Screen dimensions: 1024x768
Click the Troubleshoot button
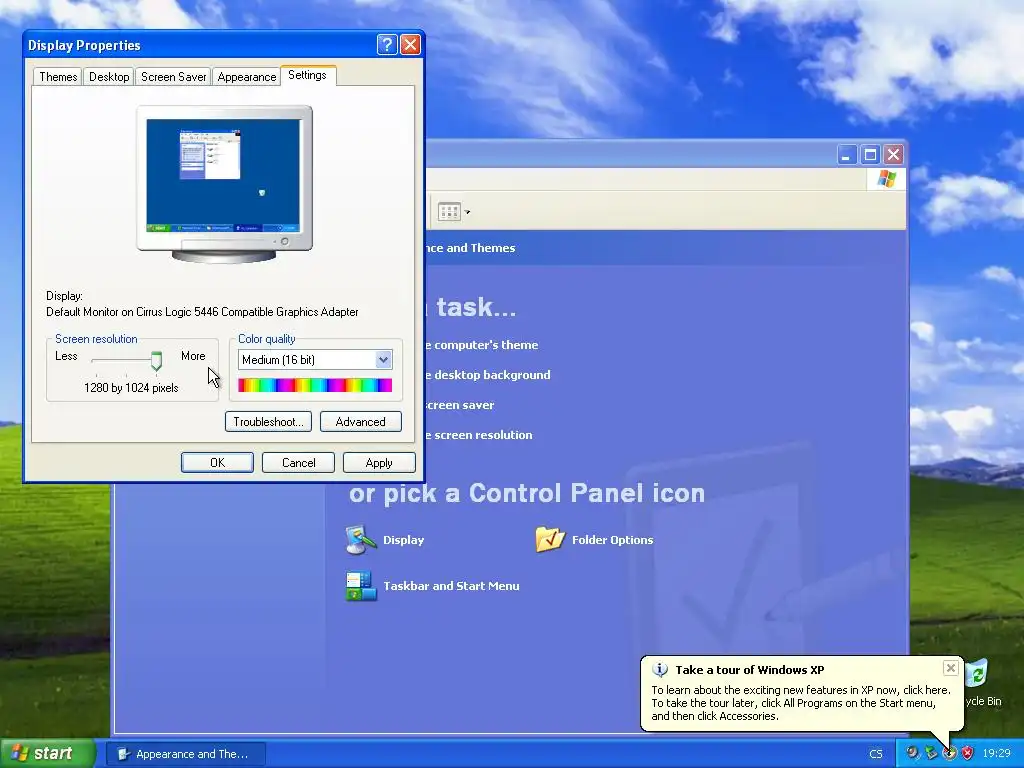click(268, 421)
